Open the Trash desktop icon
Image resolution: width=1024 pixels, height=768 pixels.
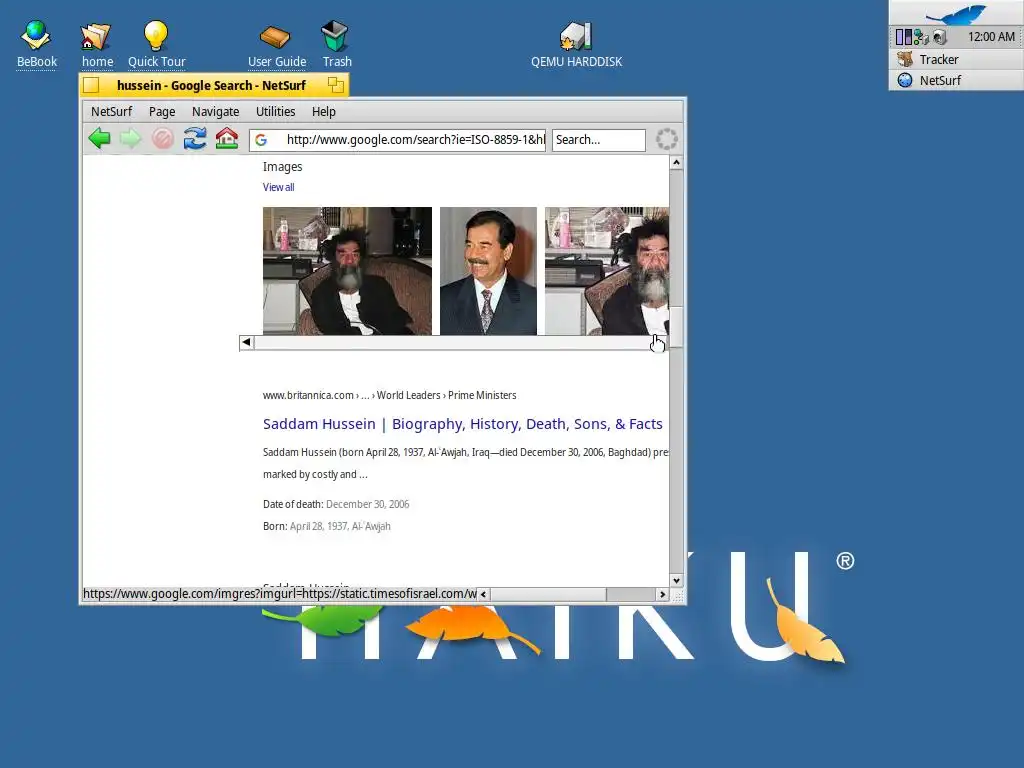(336, 44)
